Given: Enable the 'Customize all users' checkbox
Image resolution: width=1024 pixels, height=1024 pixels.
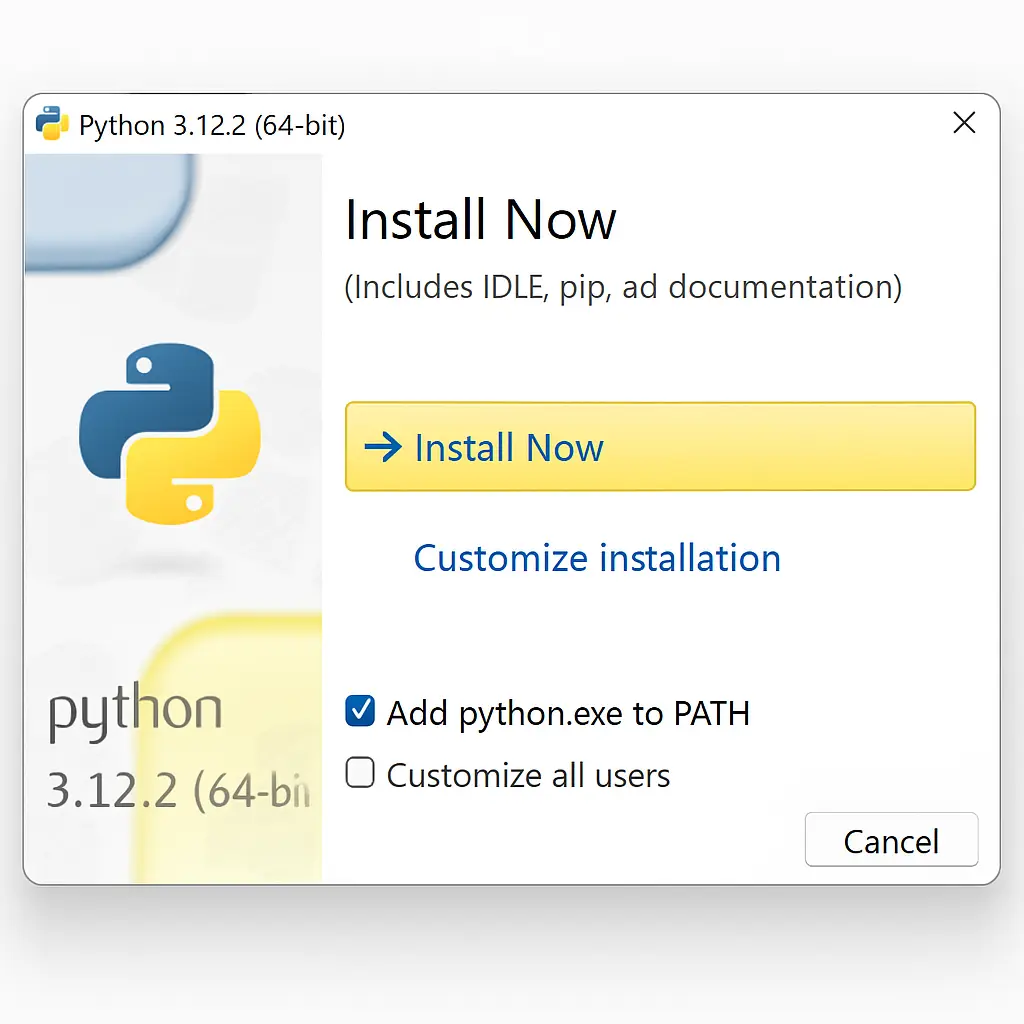Looking at the screenshot, I should [x=360, y=773].
